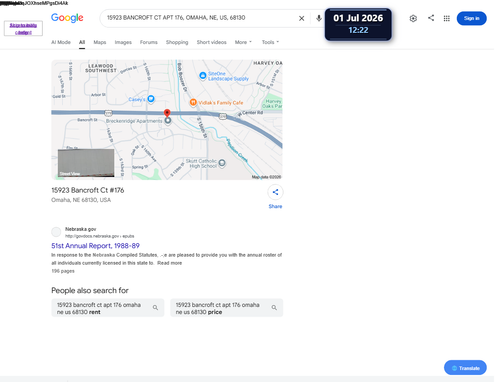
Task: Open the Google apps grid
Action: click(447, 18)
